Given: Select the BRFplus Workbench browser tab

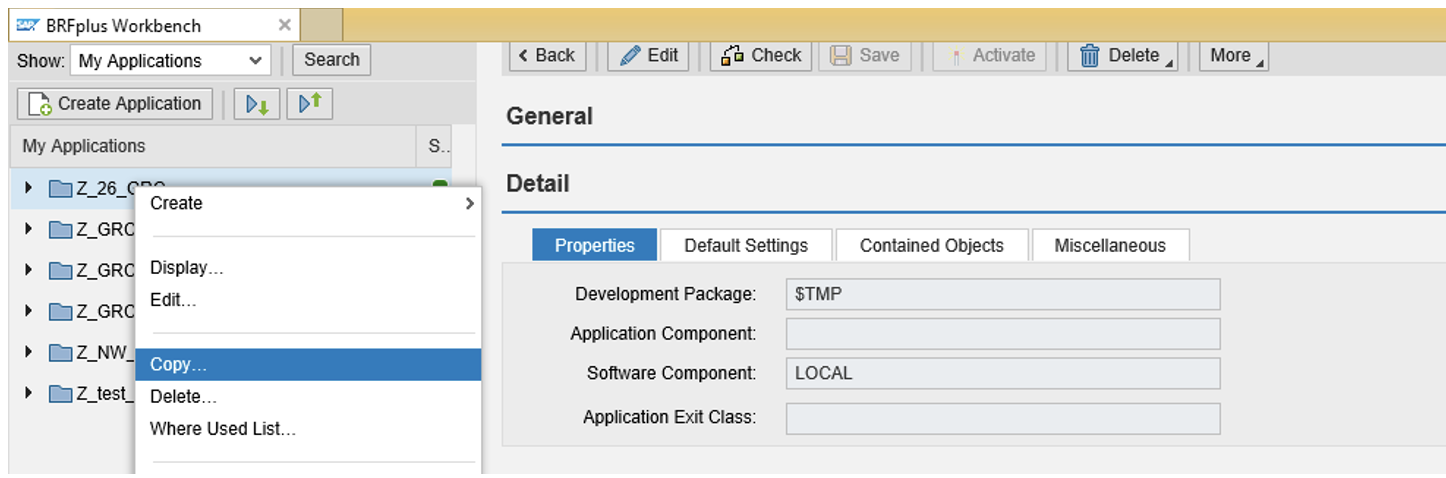Looking at the screenshot, I should (x=154, y=25).
